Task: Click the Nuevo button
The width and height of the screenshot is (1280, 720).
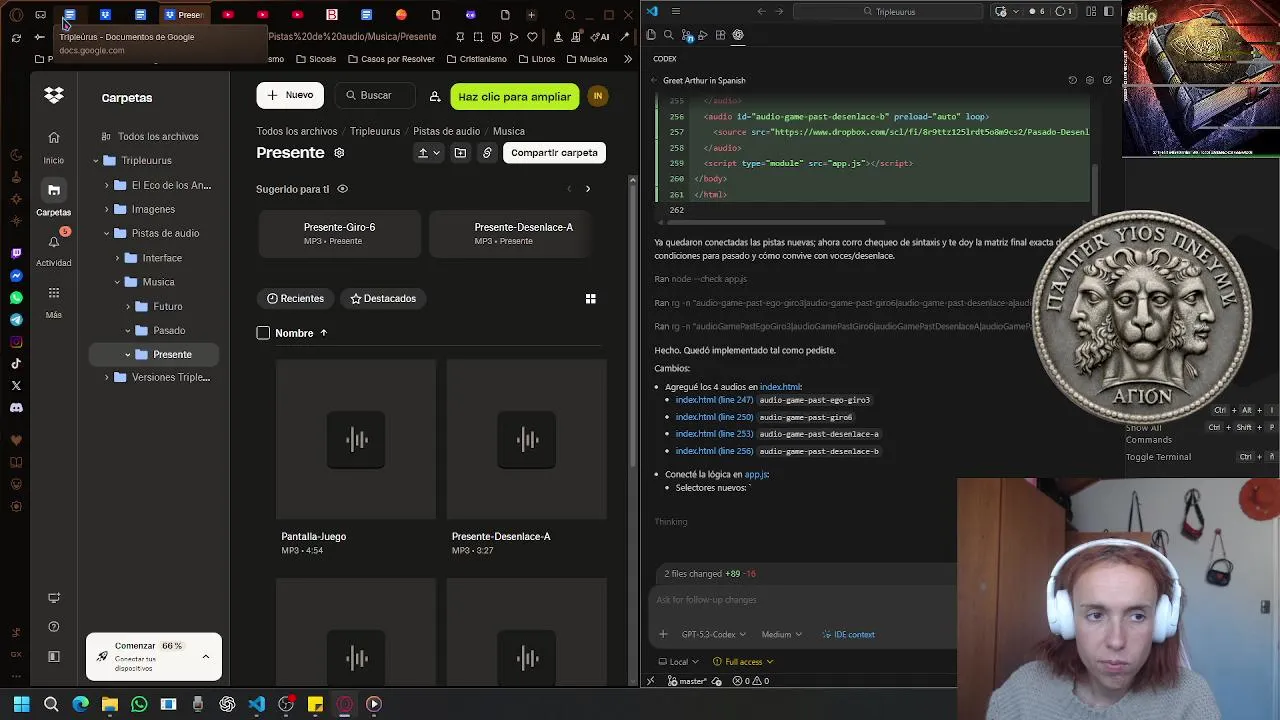Action: (290, 95)
